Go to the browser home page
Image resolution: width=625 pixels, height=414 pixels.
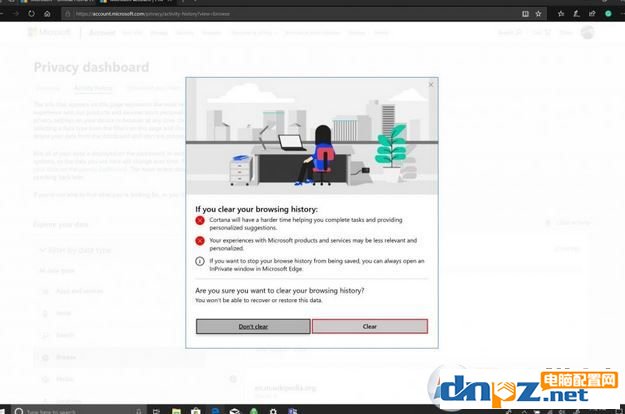click(x=47, y=14)
